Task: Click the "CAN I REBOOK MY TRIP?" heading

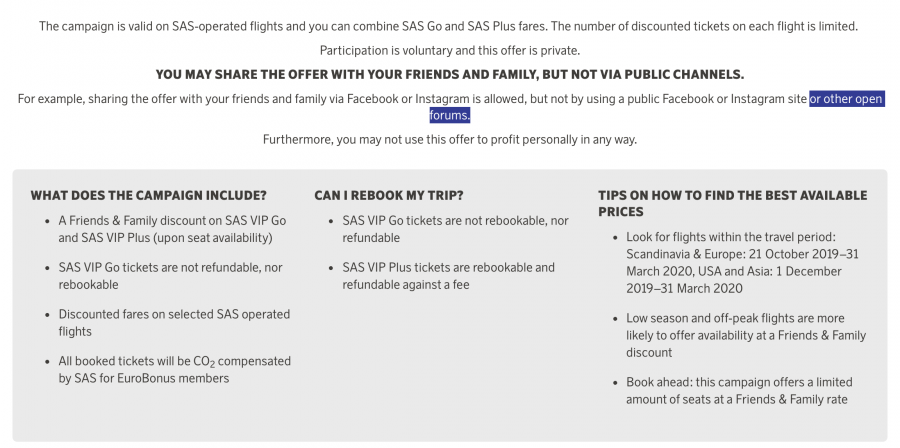Action: coord(389,195)
